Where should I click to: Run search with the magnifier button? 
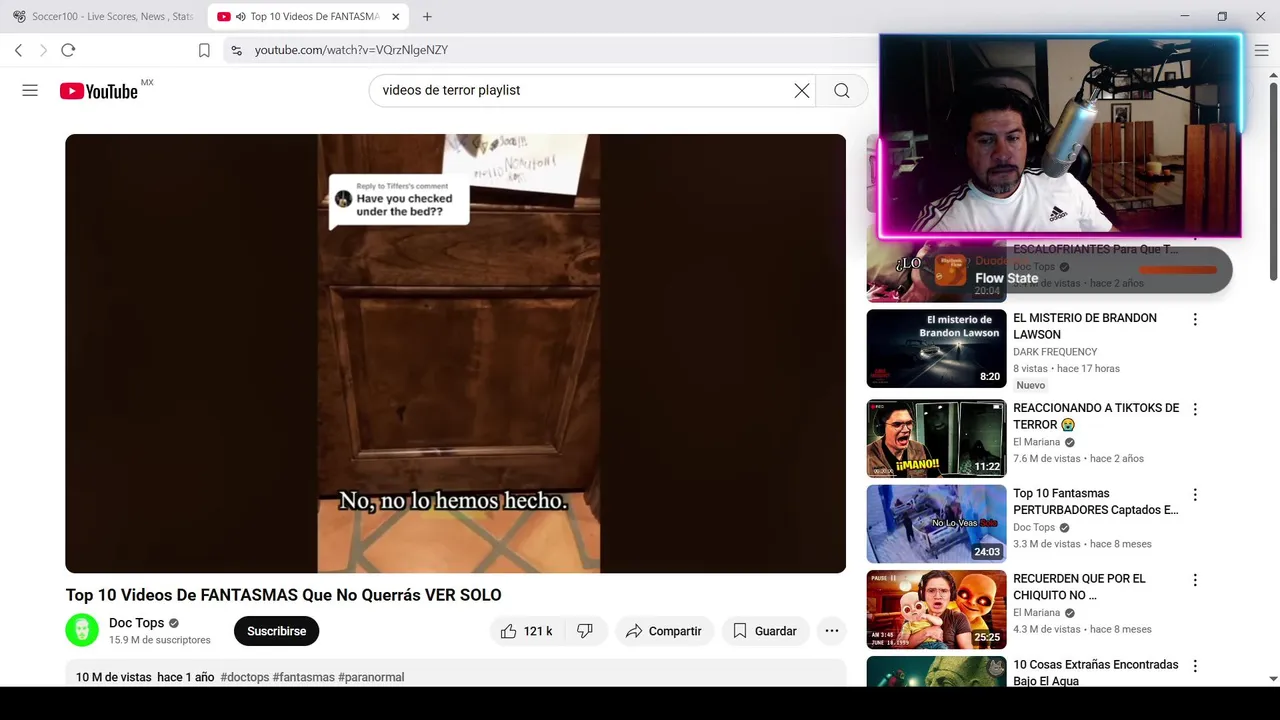coord(842,90)
